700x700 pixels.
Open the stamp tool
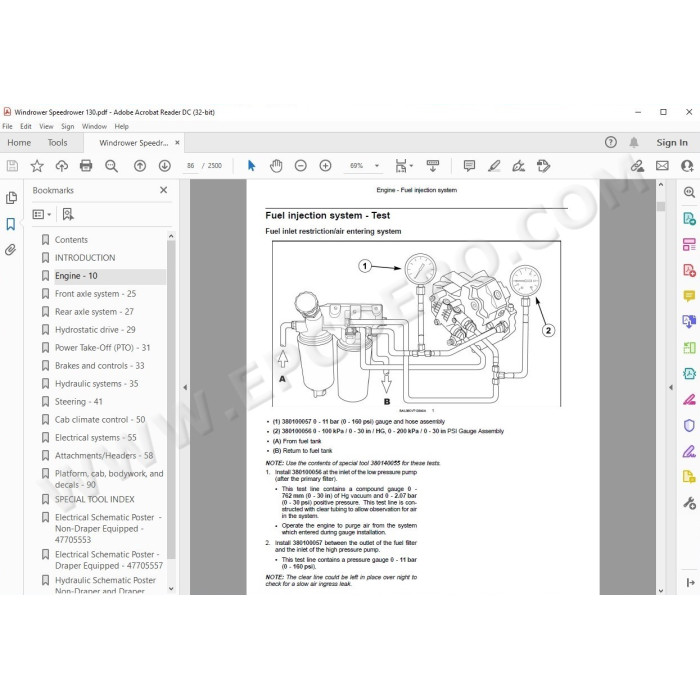click(543, 166)
